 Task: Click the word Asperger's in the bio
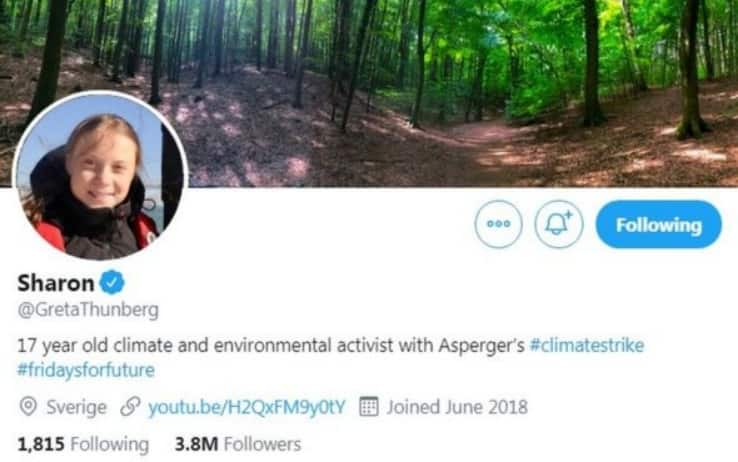(x=481, y=345)
